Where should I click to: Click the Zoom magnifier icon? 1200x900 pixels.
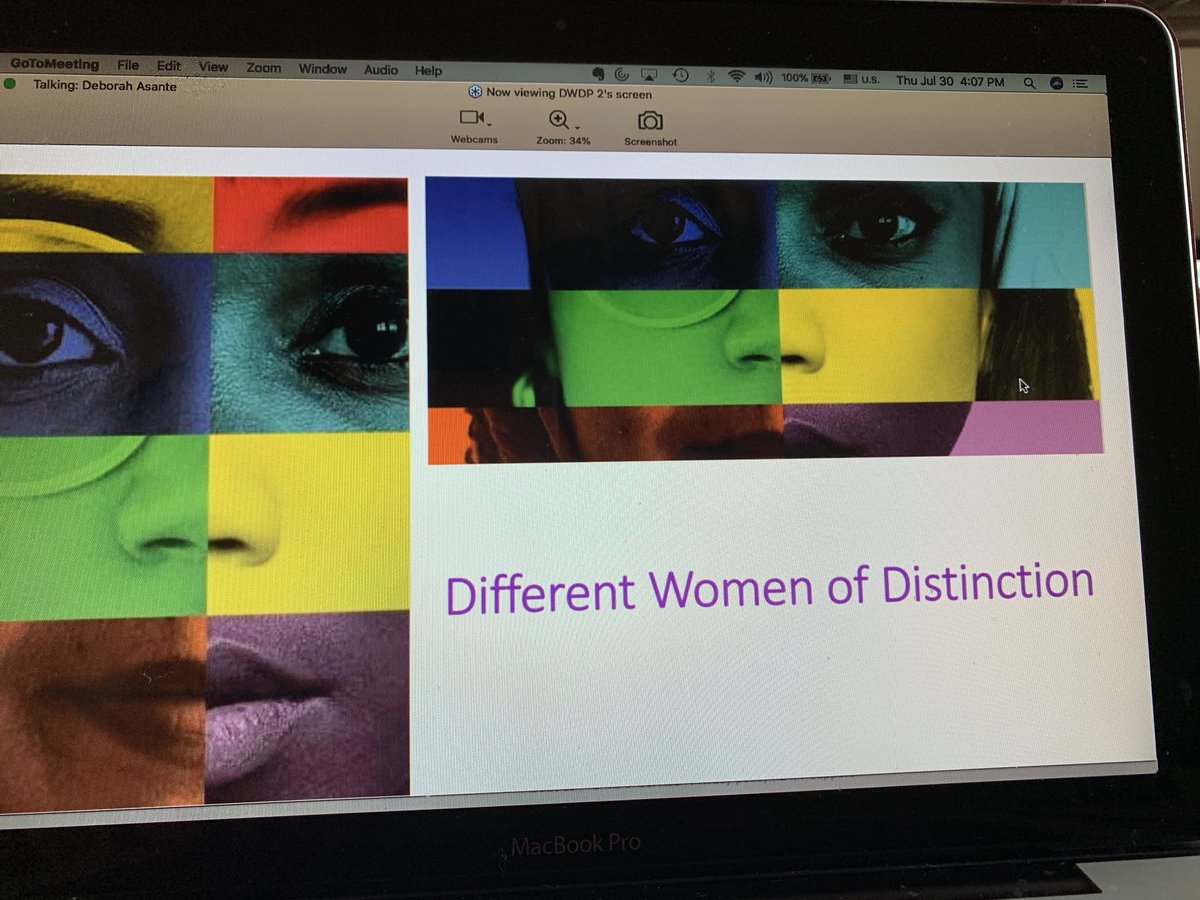[x=558, y=120]
